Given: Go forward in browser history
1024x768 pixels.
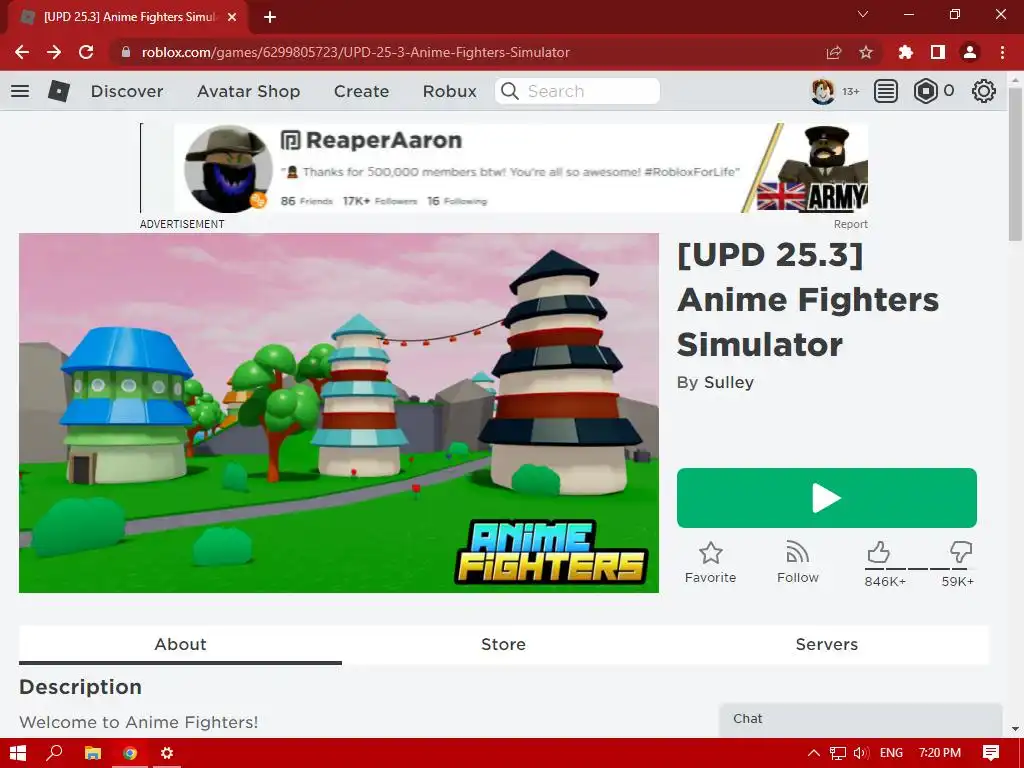Looking at the screenshot, I should [x=54, y=52].
